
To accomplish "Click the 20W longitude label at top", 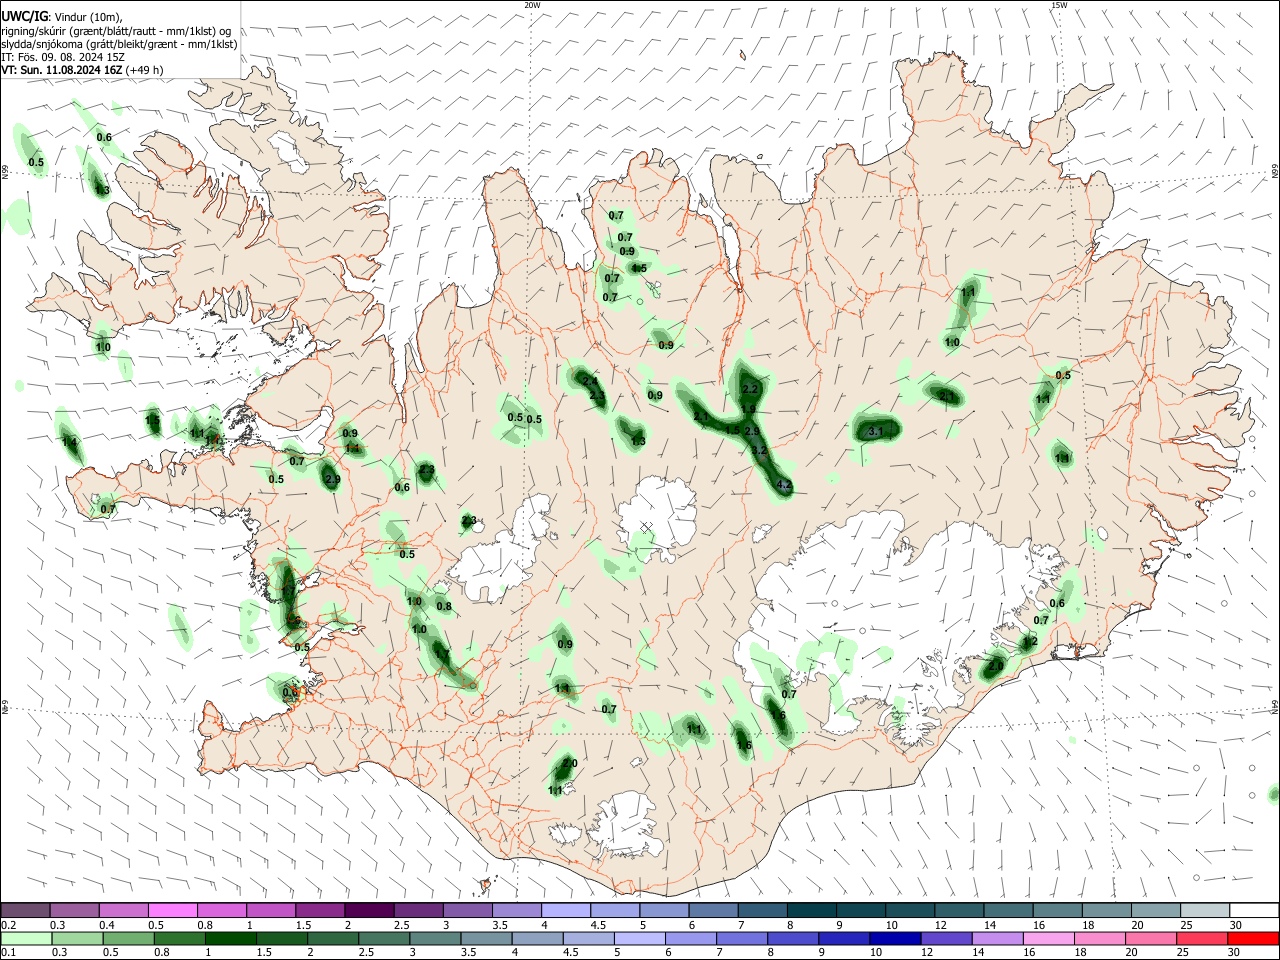I will (x=532, y=5).
